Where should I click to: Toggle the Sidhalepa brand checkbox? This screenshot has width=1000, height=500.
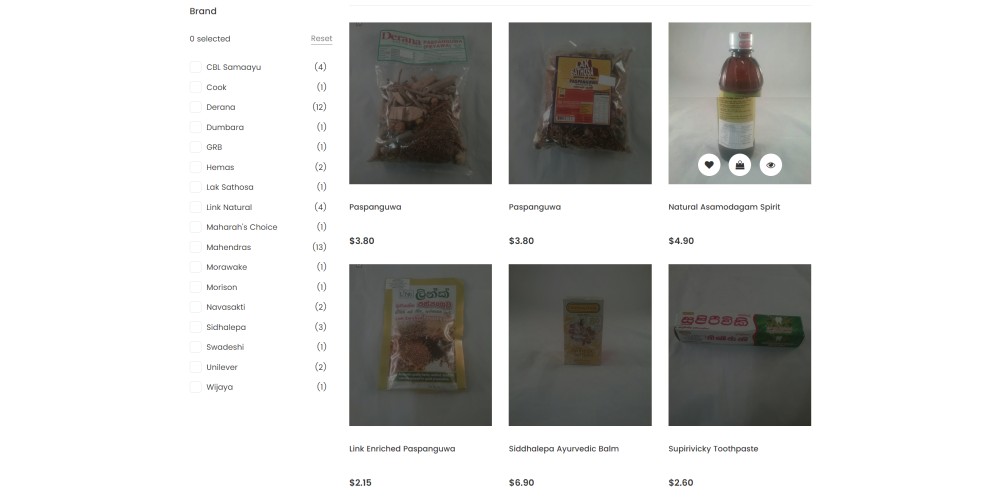pyautogui.click(x=195, y=327)
